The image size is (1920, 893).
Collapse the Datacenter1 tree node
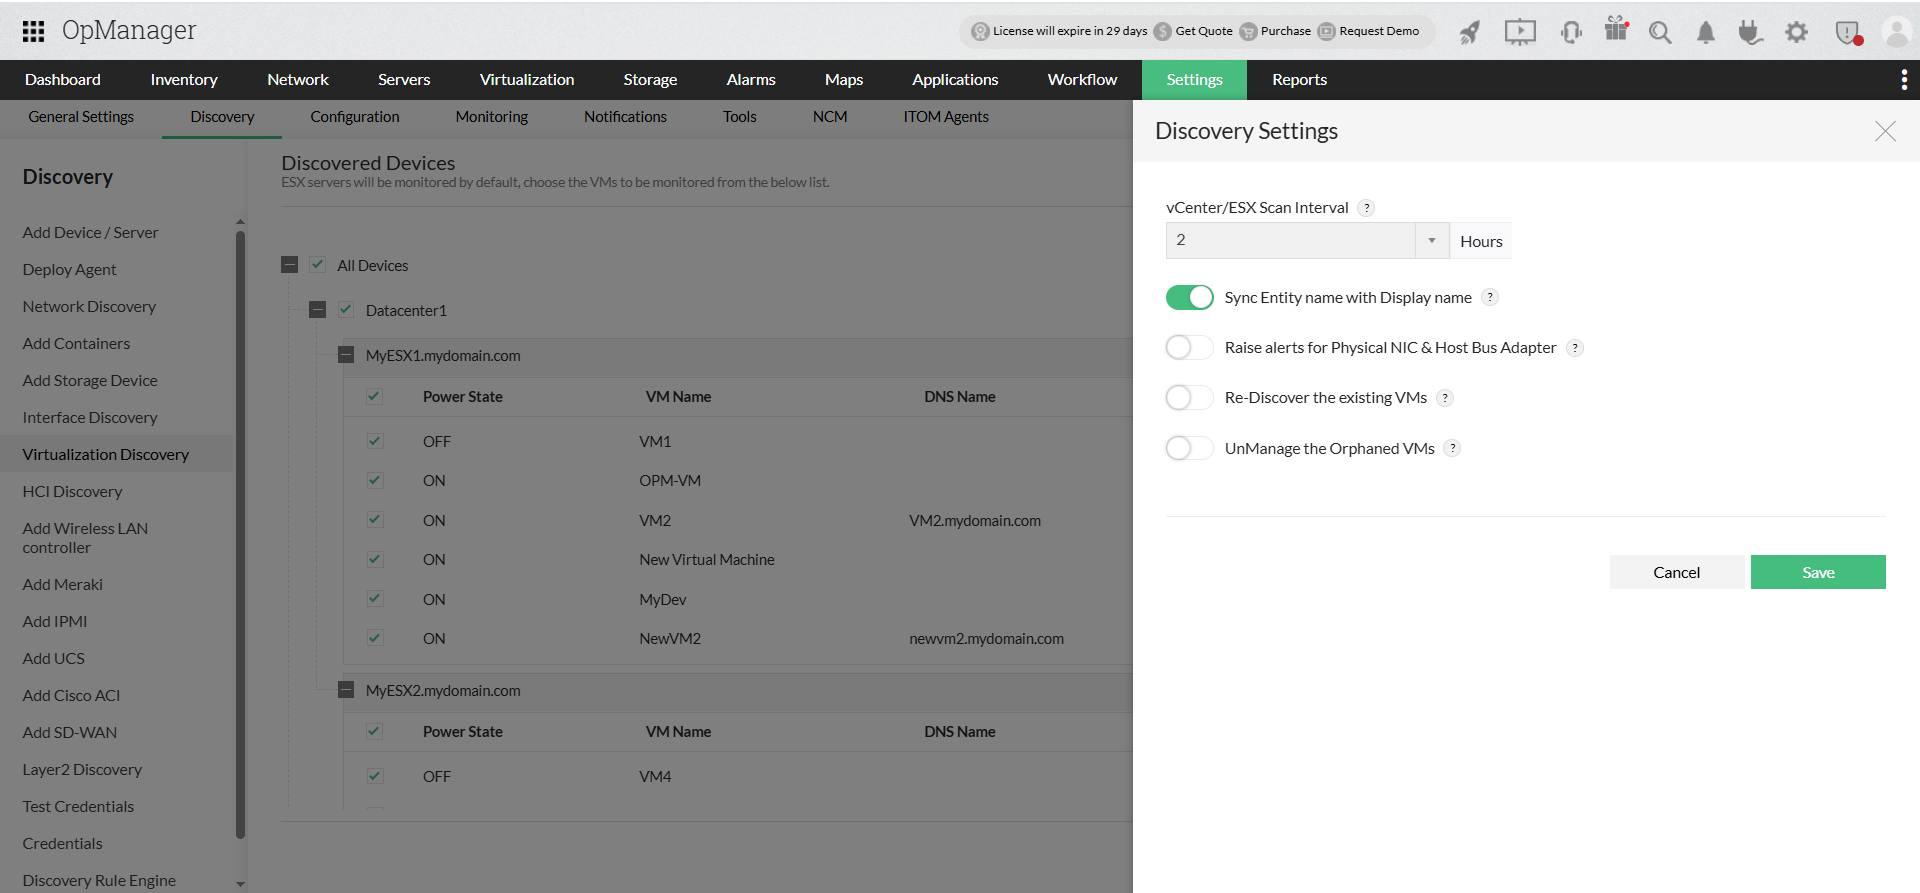(x=318, y=310)
